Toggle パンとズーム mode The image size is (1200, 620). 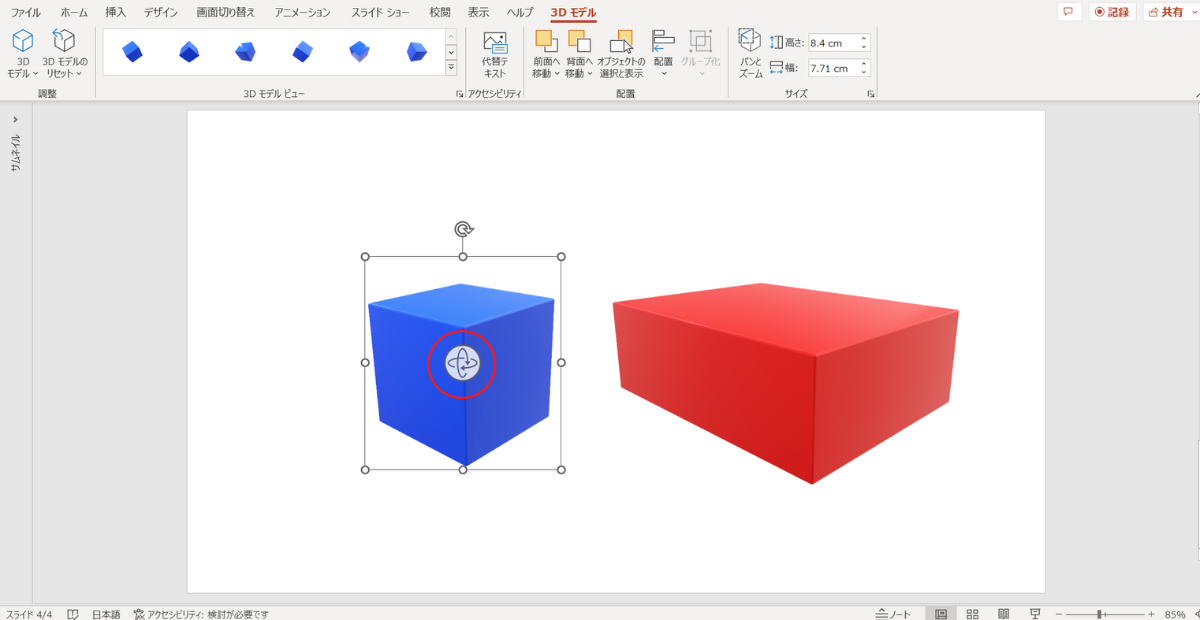[x=750, y=55]
